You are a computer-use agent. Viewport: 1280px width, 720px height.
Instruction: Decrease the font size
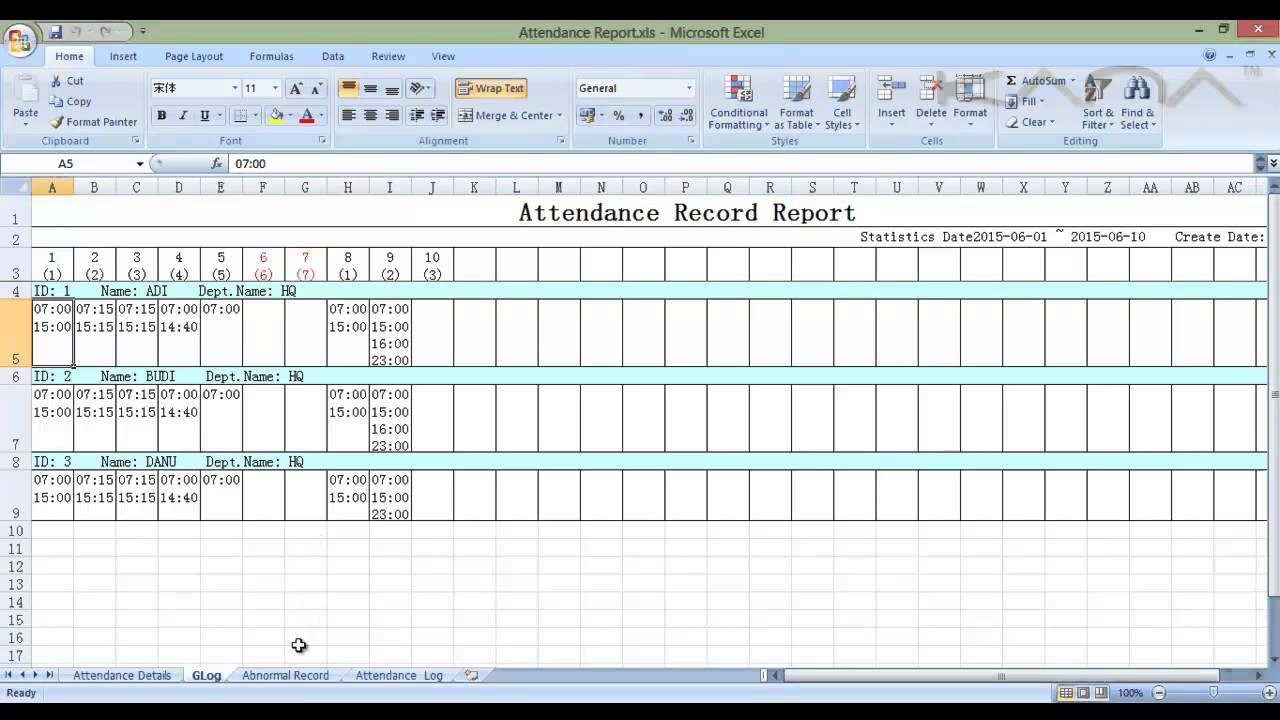pyautogui.click(x=317, y=88)
